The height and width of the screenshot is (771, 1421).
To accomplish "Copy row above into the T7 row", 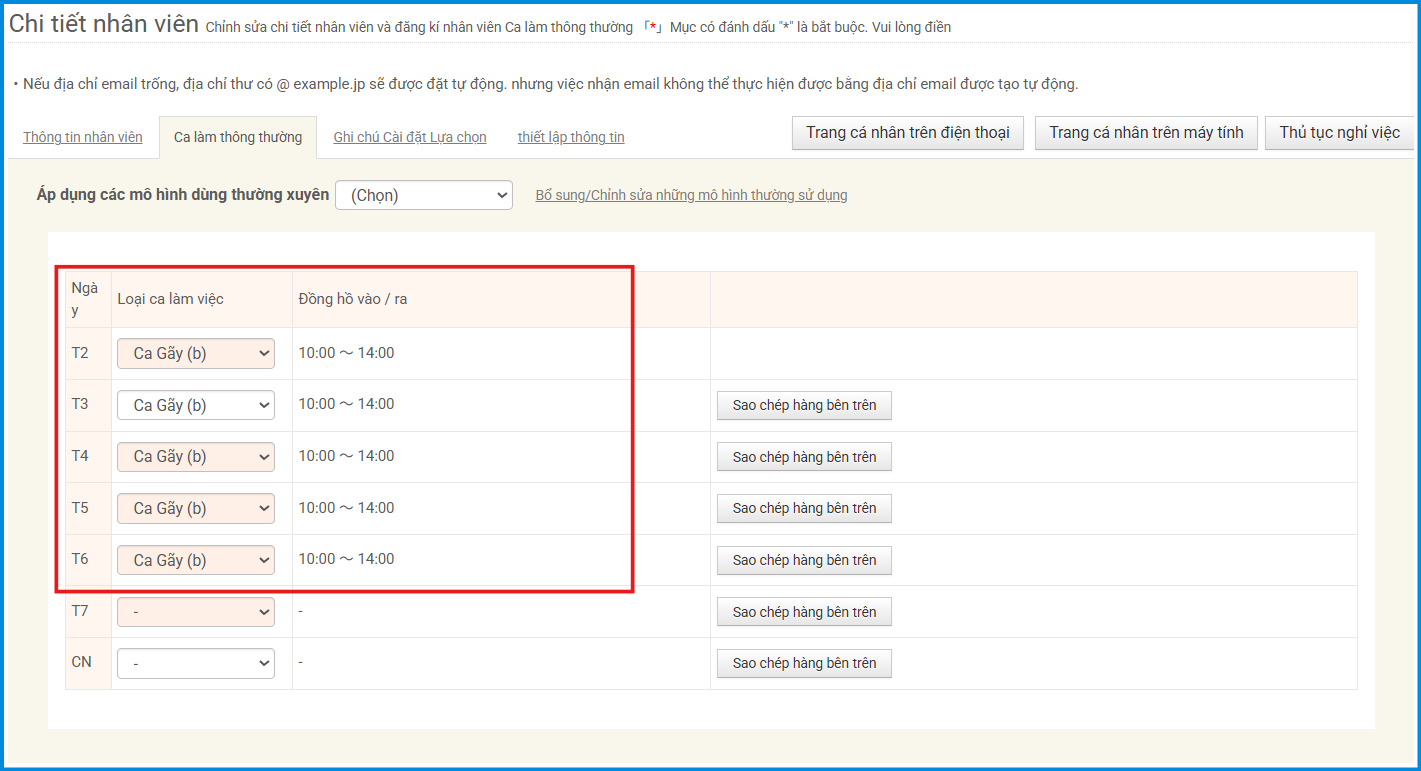I will click(x=804, y=612).
